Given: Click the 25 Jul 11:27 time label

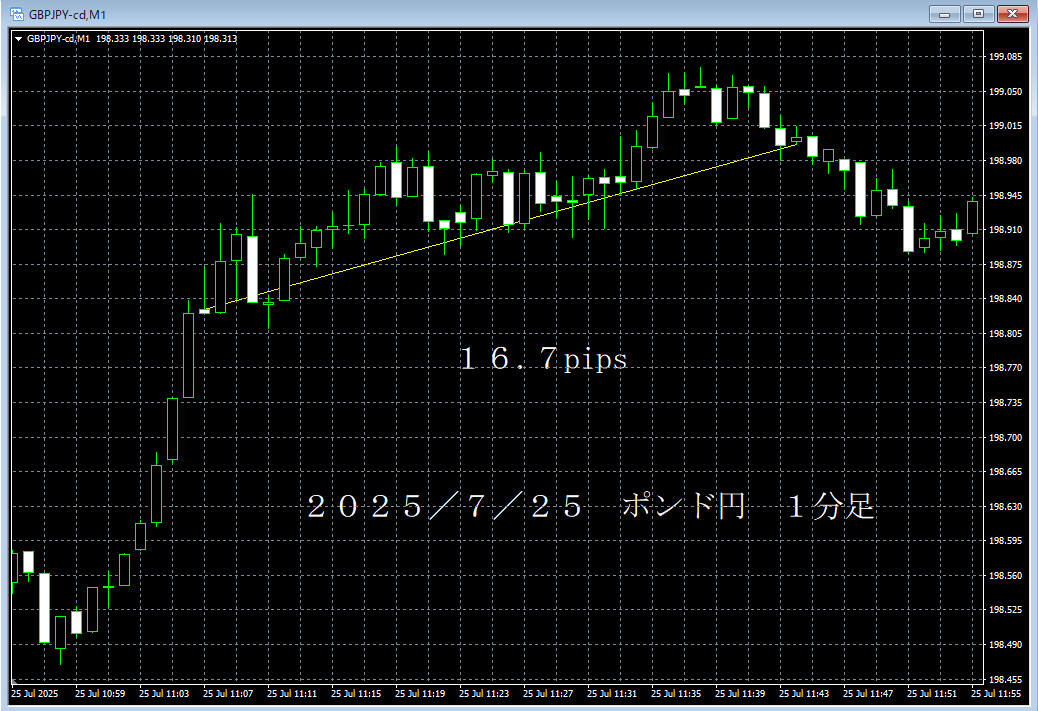Looking at the screenshot, I should pos(548,694).
